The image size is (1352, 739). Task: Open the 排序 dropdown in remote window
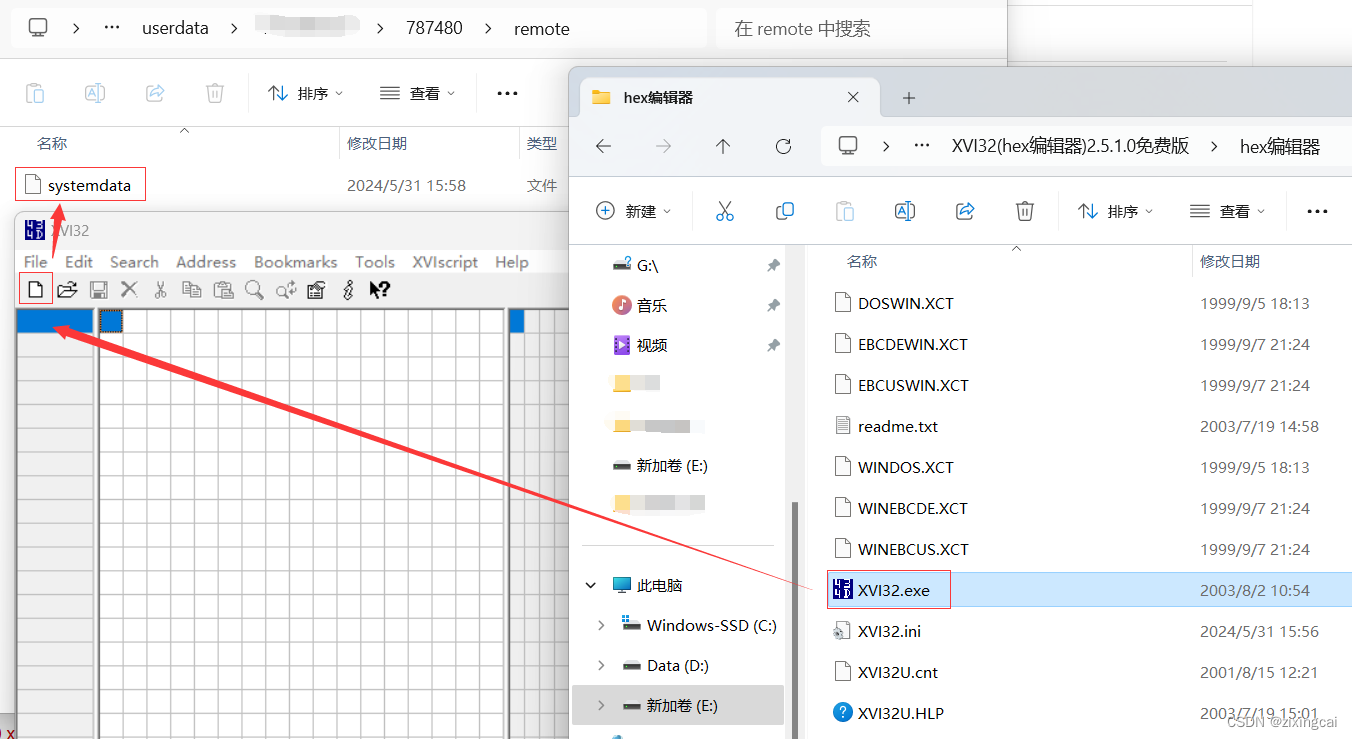point(305,93)
